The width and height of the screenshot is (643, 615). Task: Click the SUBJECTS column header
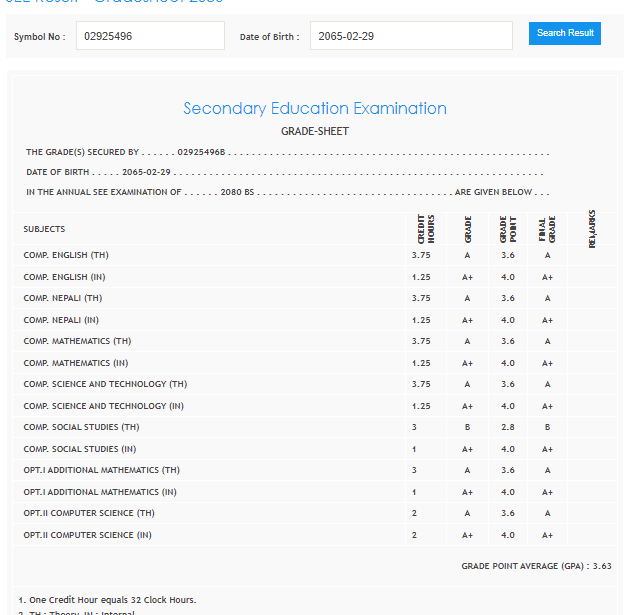pyautogui.click(x=45, y=229)
